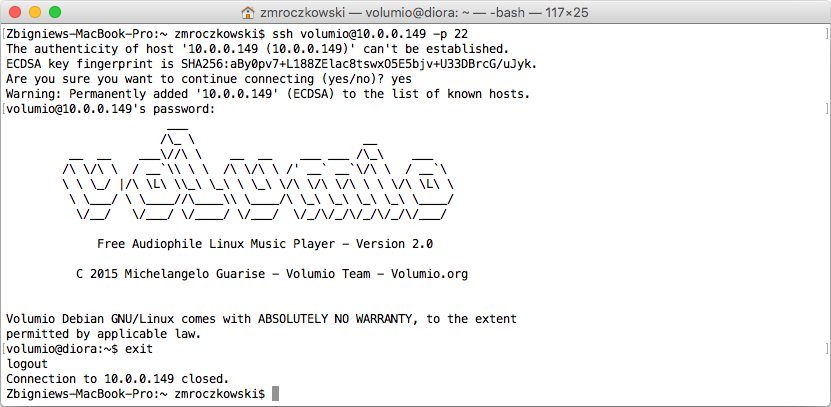Click 'Connection to 10.0.0.149 closed.' line

tap(118, 379)
